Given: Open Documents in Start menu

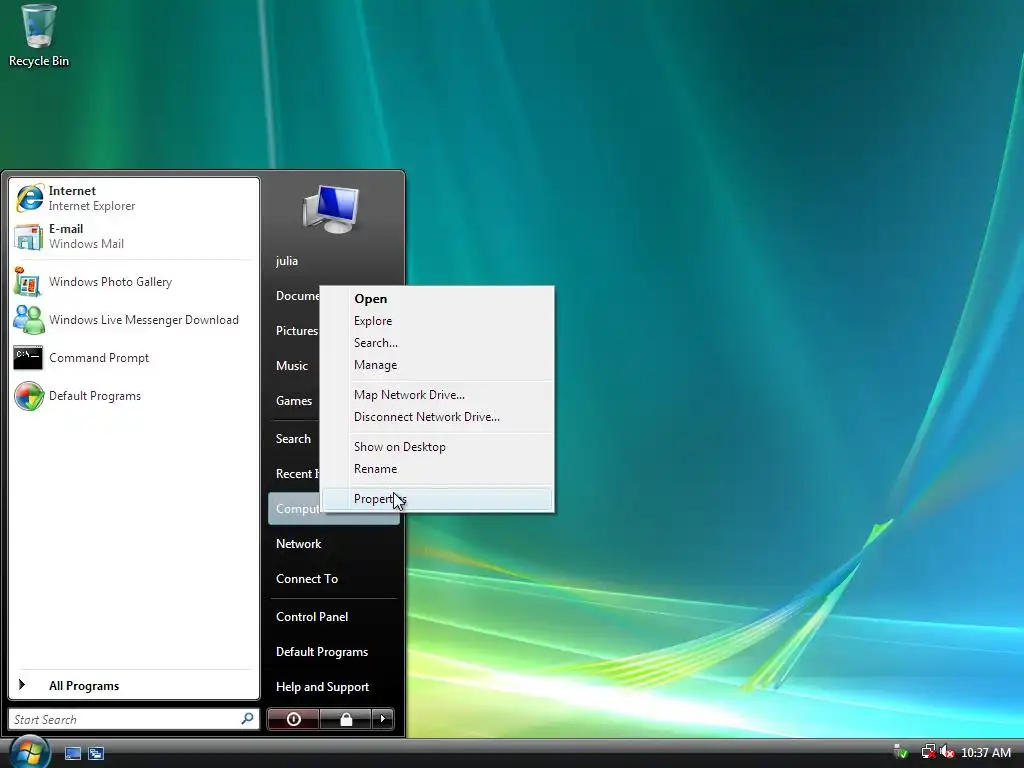Looking at the screenshot, I should point(297,296).
